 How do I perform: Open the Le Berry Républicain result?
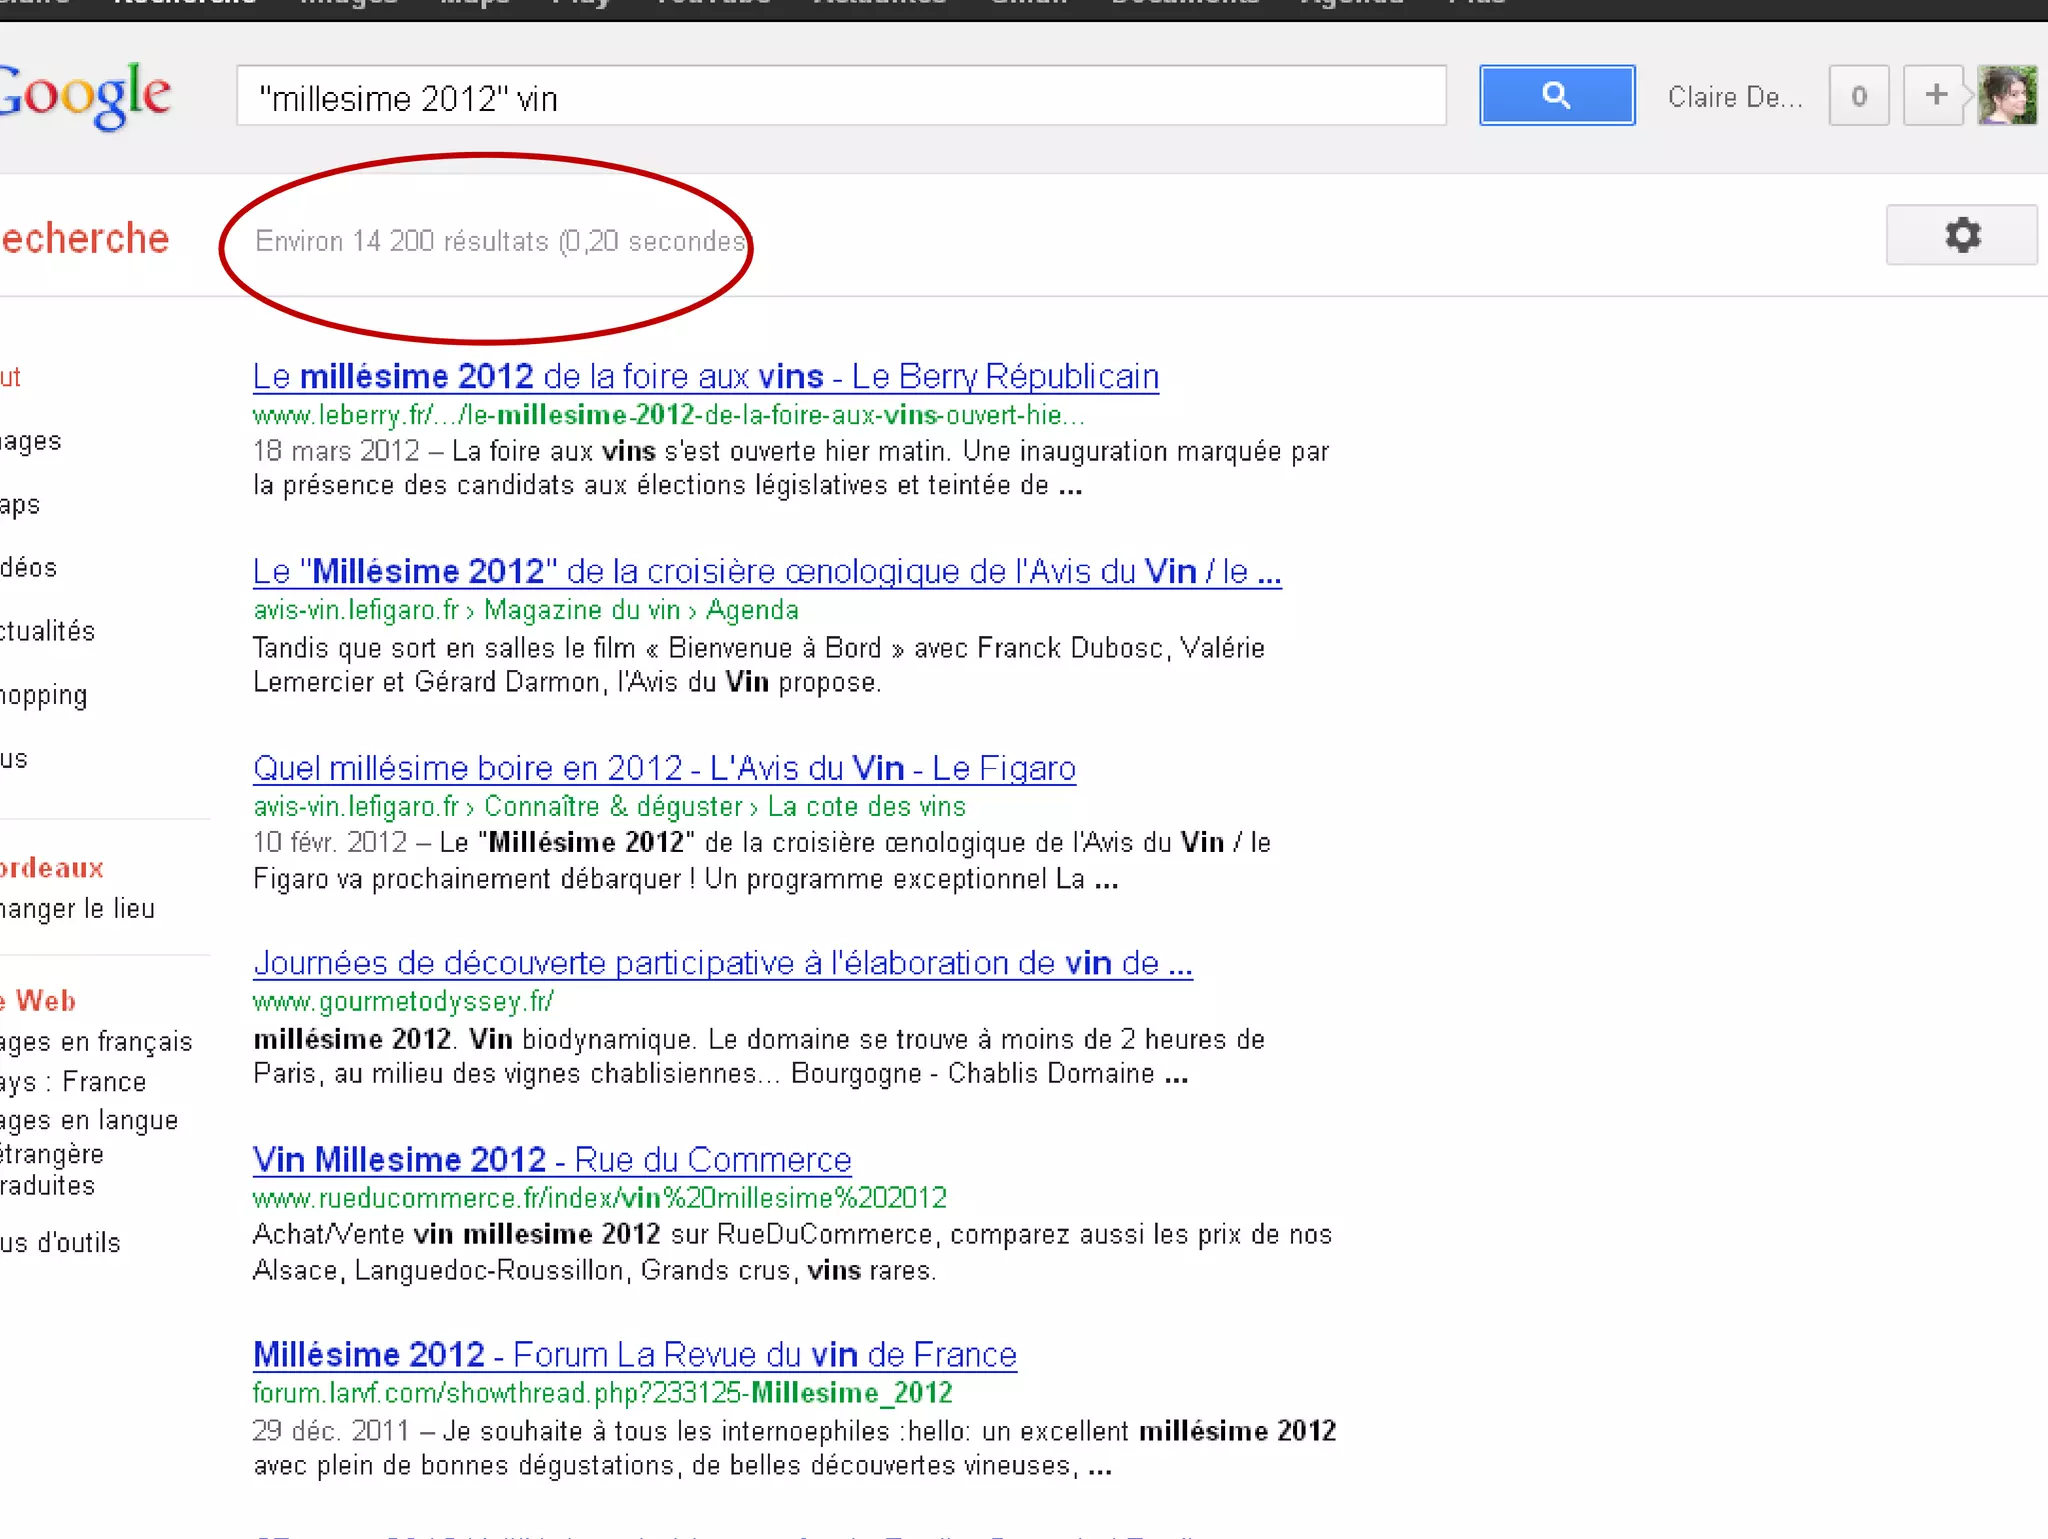click(x=706, y=376)
